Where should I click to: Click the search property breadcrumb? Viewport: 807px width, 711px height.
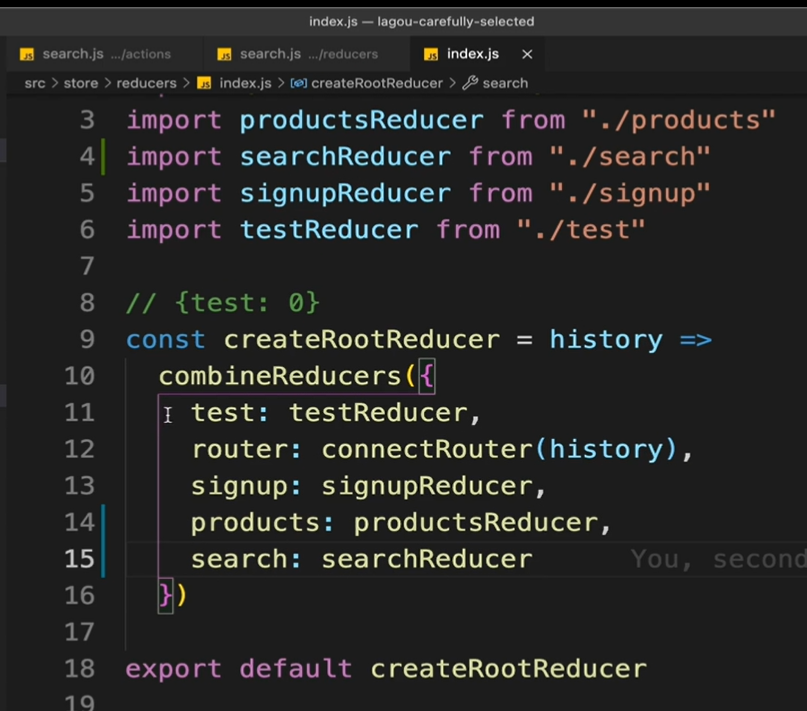pyautogui.click(x=505, y=83)
